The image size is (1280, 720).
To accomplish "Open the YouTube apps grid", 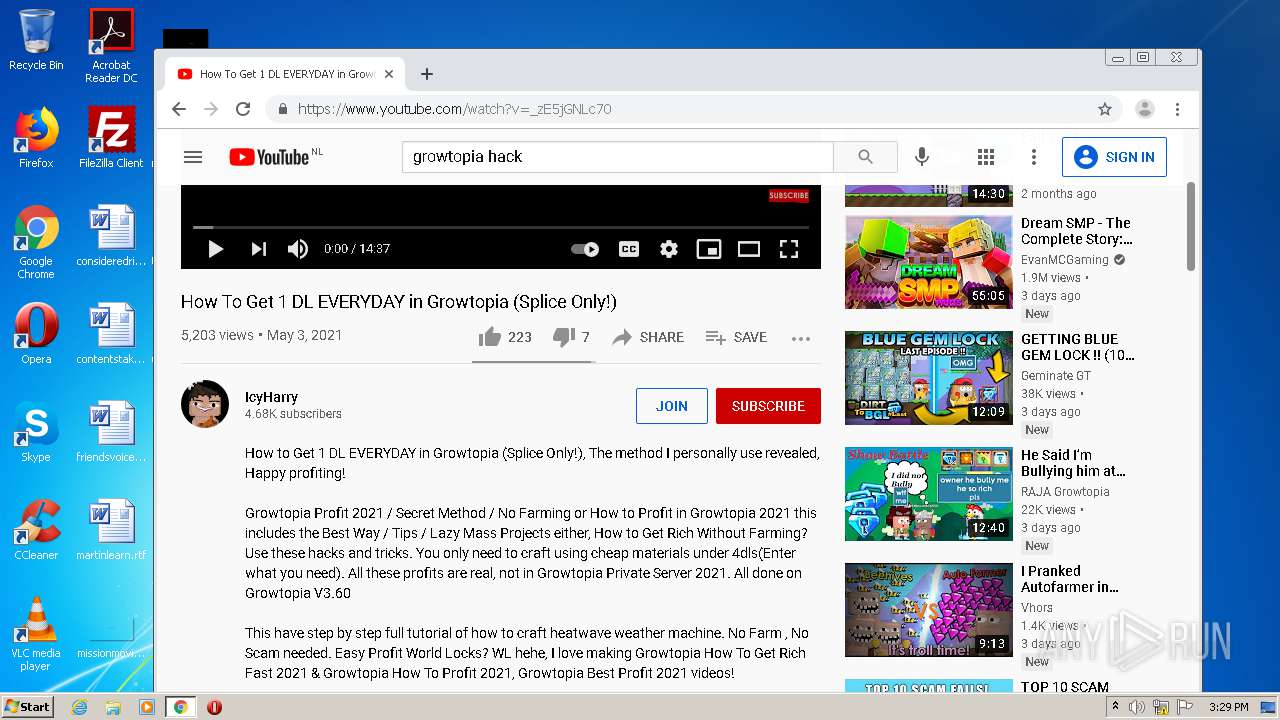I will point(986,157).
